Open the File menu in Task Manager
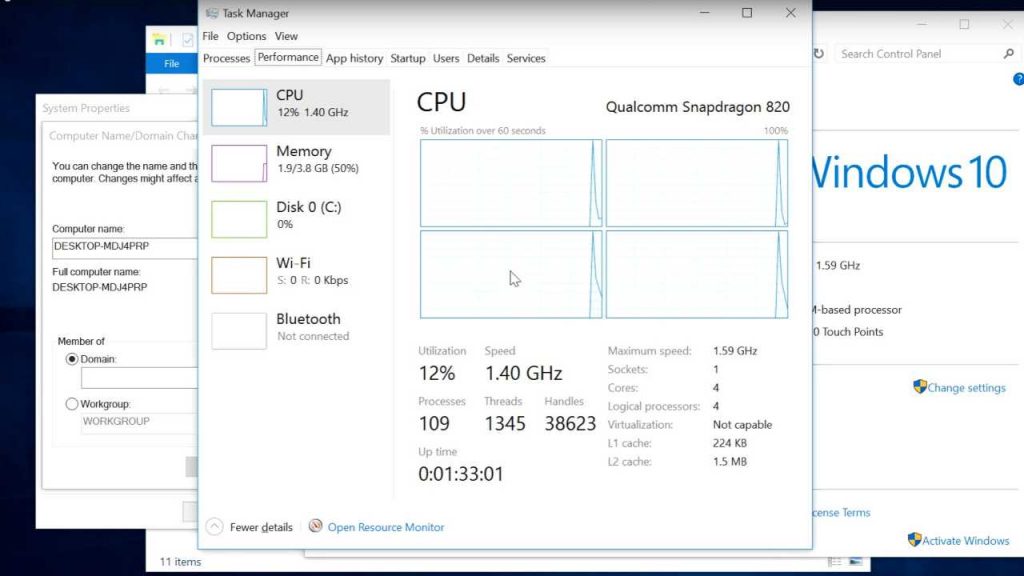This screenshot has width=1024, height=576. 210,36
